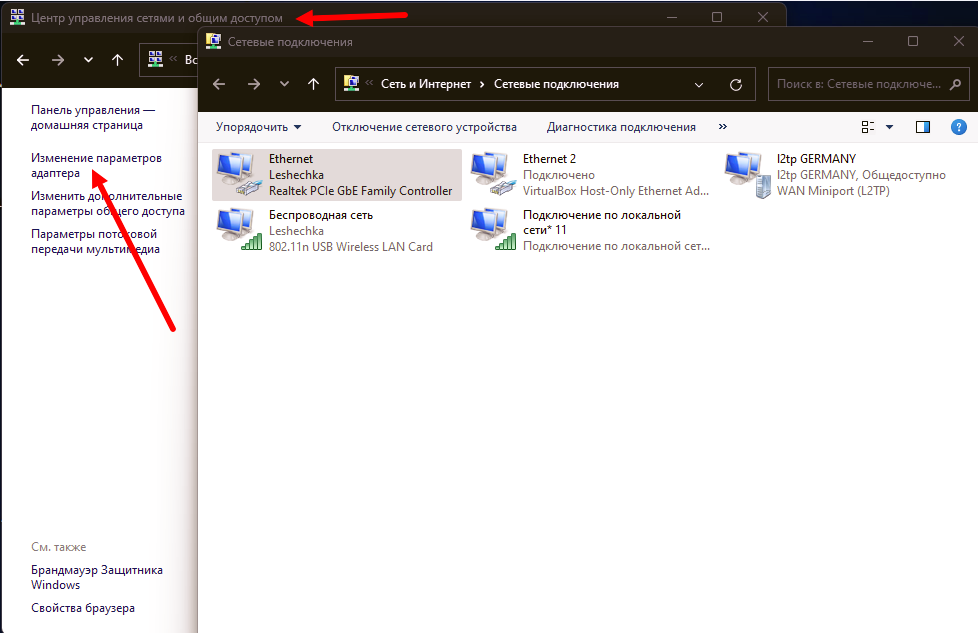Expand address bar history dropdown
Screen dimensions: 978x633
pos(699,84)
